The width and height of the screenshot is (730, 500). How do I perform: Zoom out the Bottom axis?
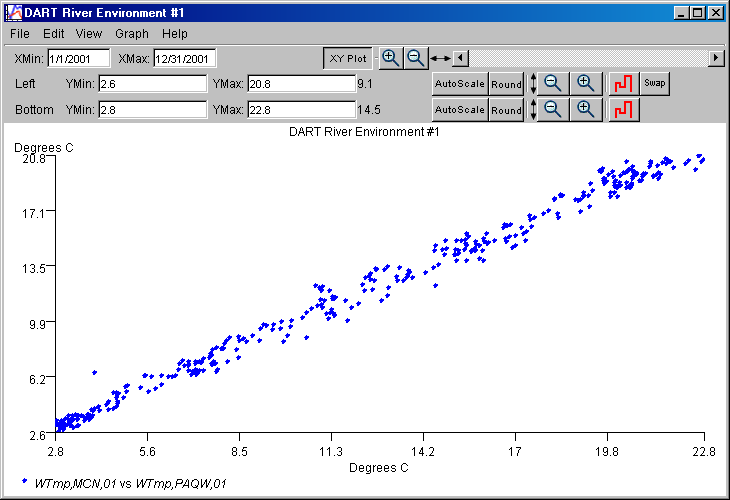(x=554, y=109)
